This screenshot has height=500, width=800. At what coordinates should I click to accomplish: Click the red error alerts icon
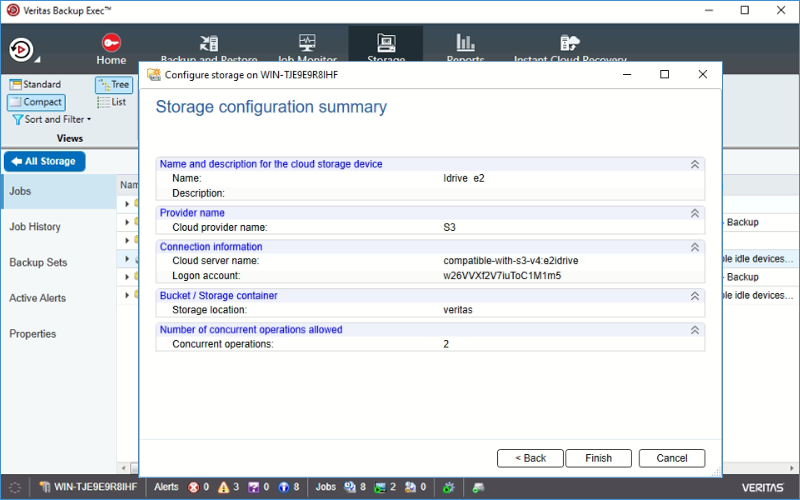click(193, 487)
